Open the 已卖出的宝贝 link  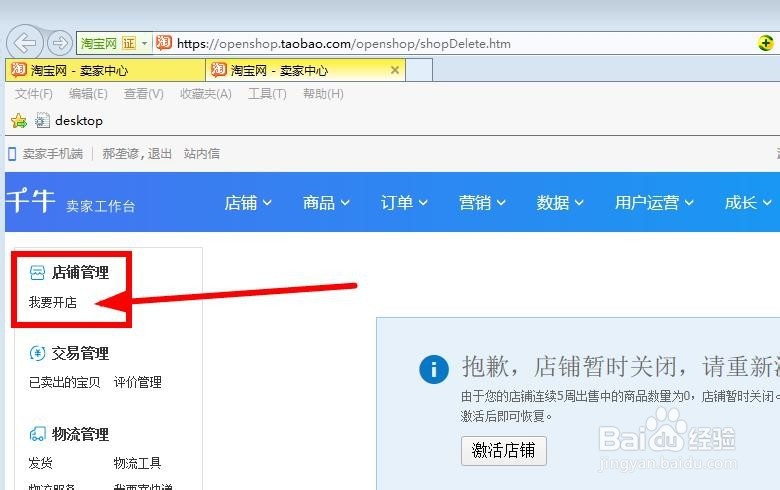65,382
